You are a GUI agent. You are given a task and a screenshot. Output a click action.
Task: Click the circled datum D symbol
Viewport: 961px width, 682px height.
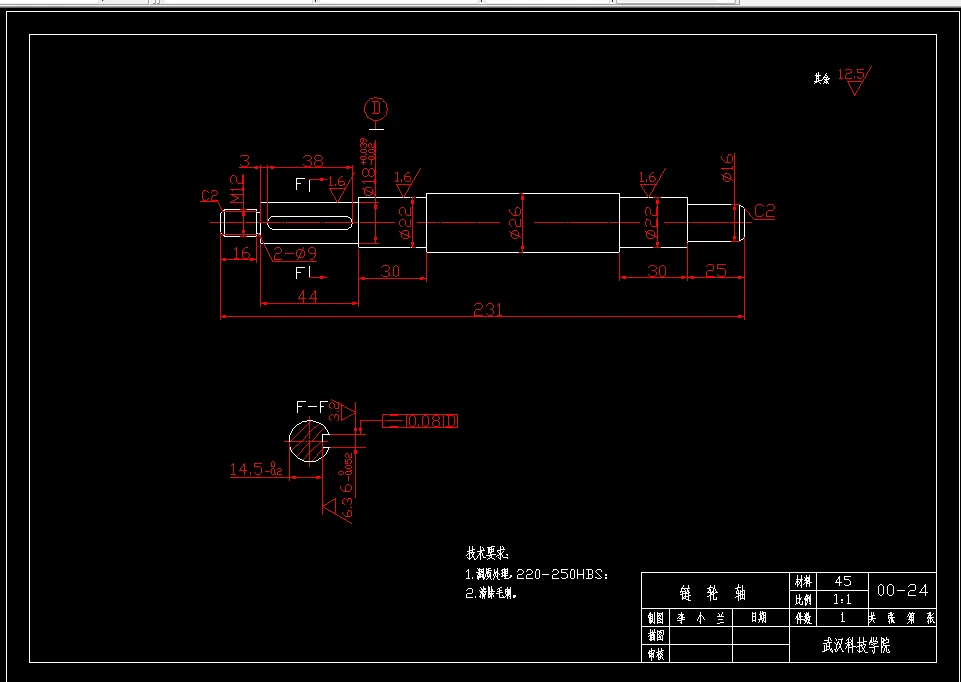(x=376, y=109)
